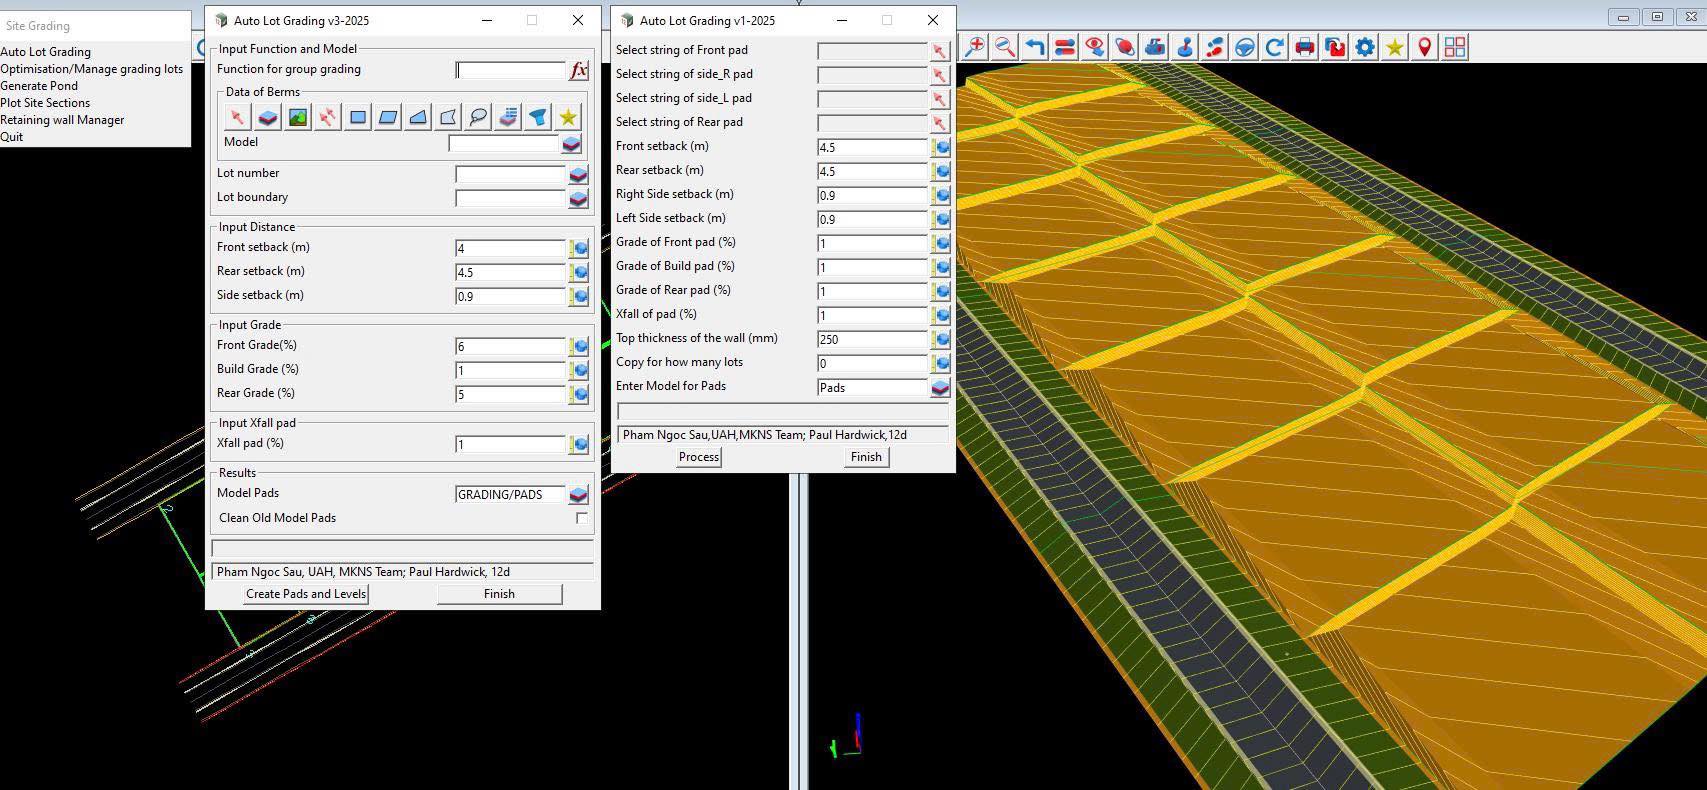Click the steering wheel drive icon

click(1245, 47)
